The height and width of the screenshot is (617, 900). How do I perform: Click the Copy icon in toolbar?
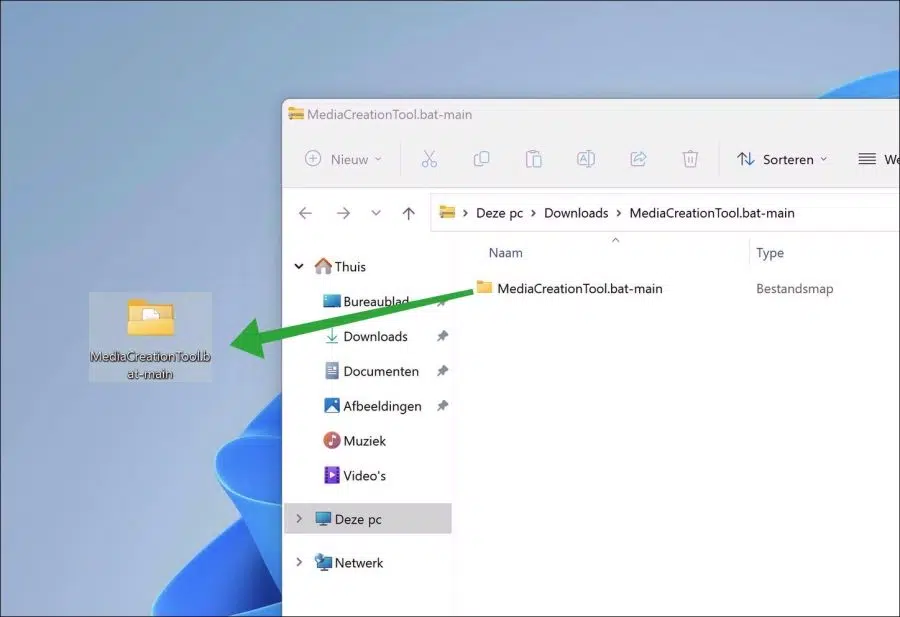tap(481, 159)
